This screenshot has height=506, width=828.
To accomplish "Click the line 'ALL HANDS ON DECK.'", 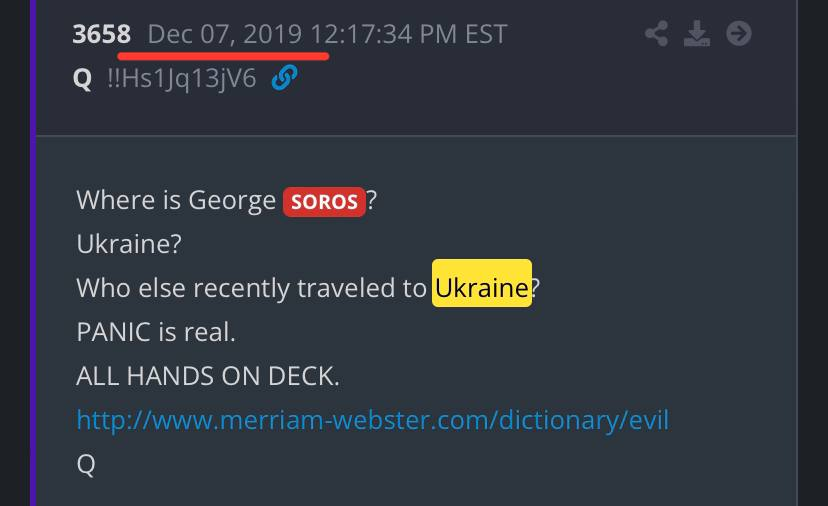I will (208, 376).
